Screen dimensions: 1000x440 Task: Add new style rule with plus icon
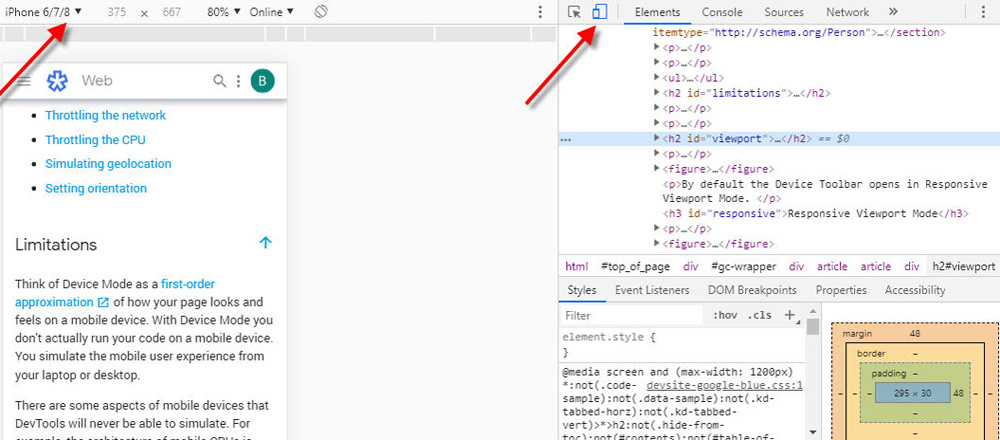(790, 315)
